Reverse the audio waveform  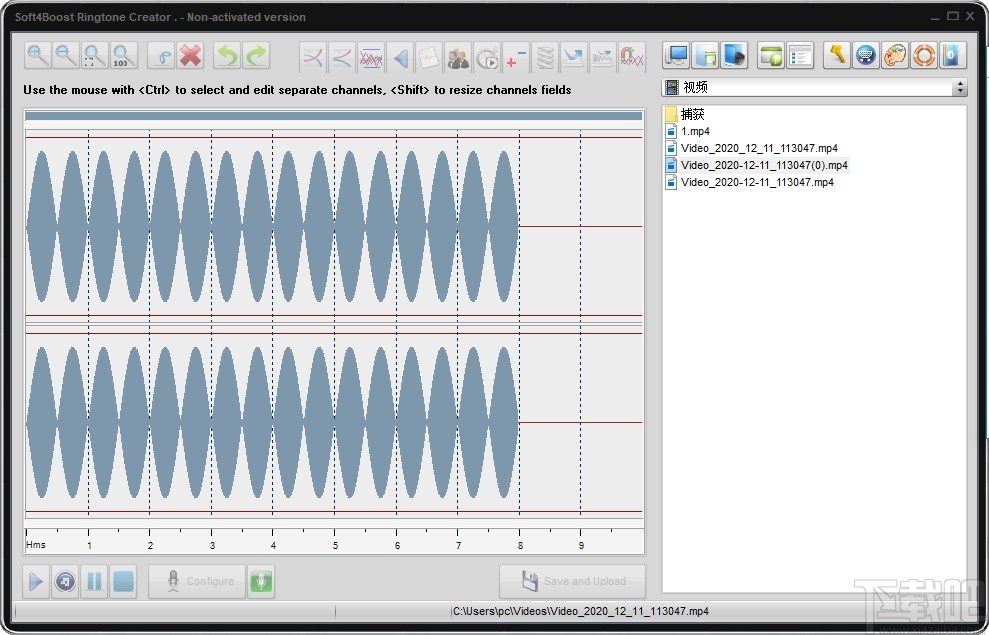pyautogui.click(x=400, y=55)
